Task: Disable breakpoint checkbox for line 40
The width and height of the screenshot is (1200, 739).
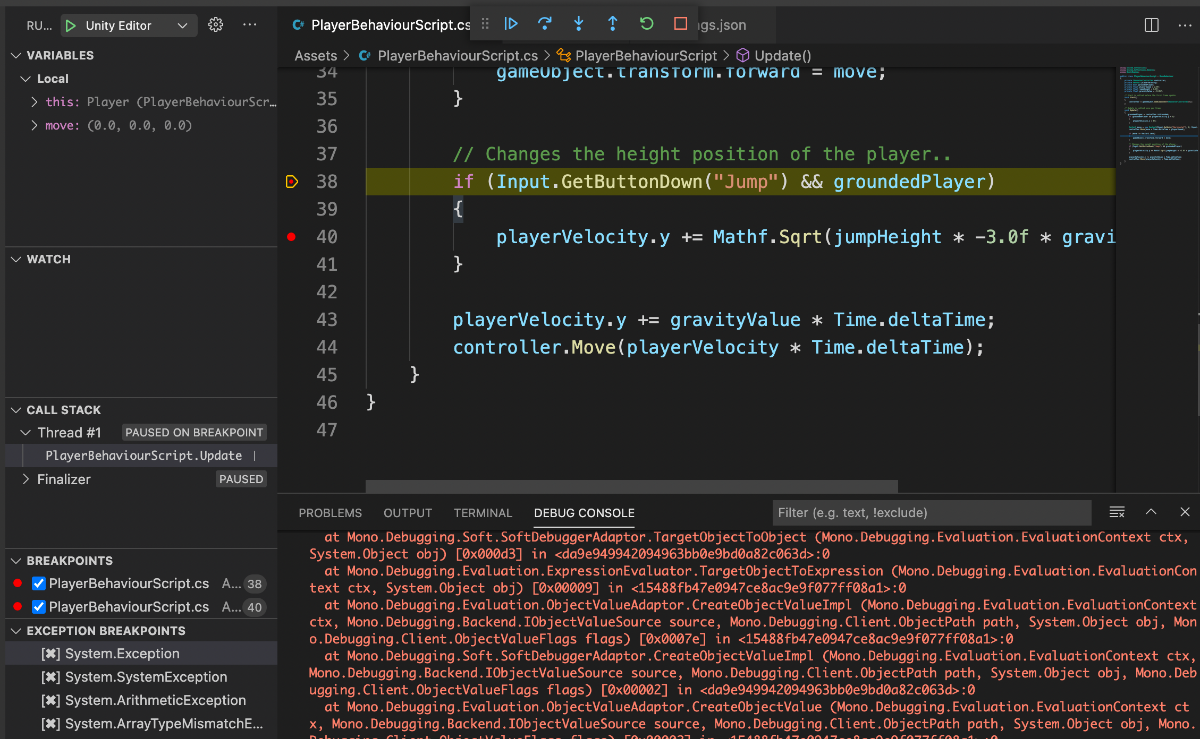Action: (39, 607)
